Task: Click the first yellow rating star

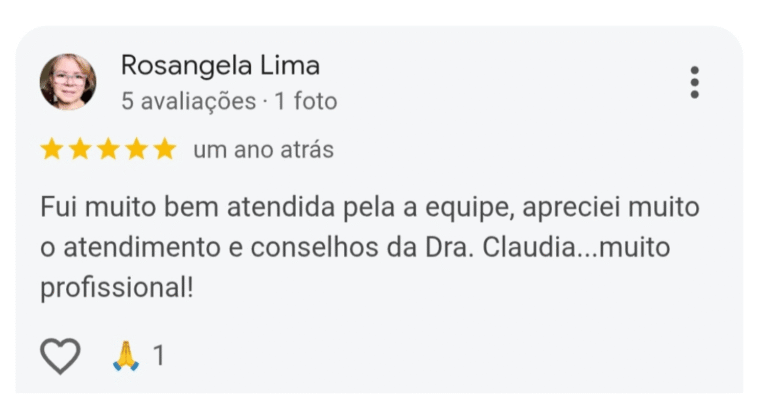Action: coord(51,150)
